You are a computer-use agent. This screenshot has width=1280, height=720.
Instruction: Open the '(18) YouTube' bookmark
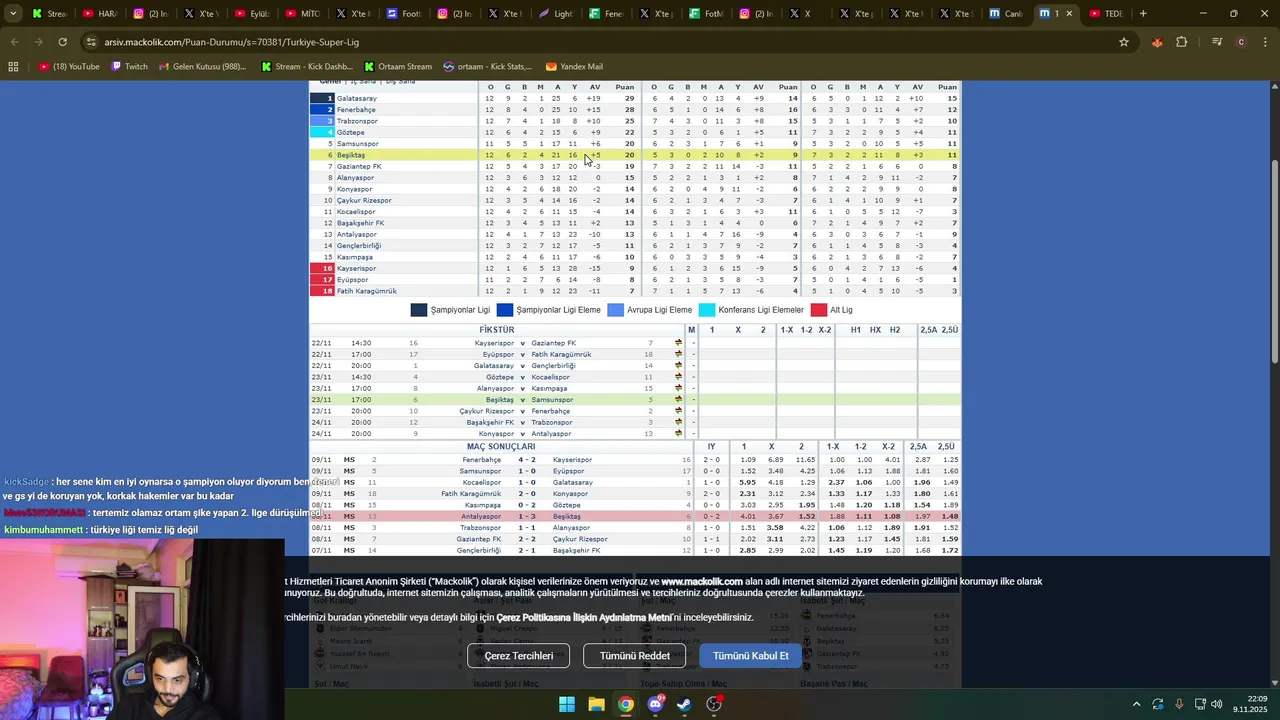(69, 67)
